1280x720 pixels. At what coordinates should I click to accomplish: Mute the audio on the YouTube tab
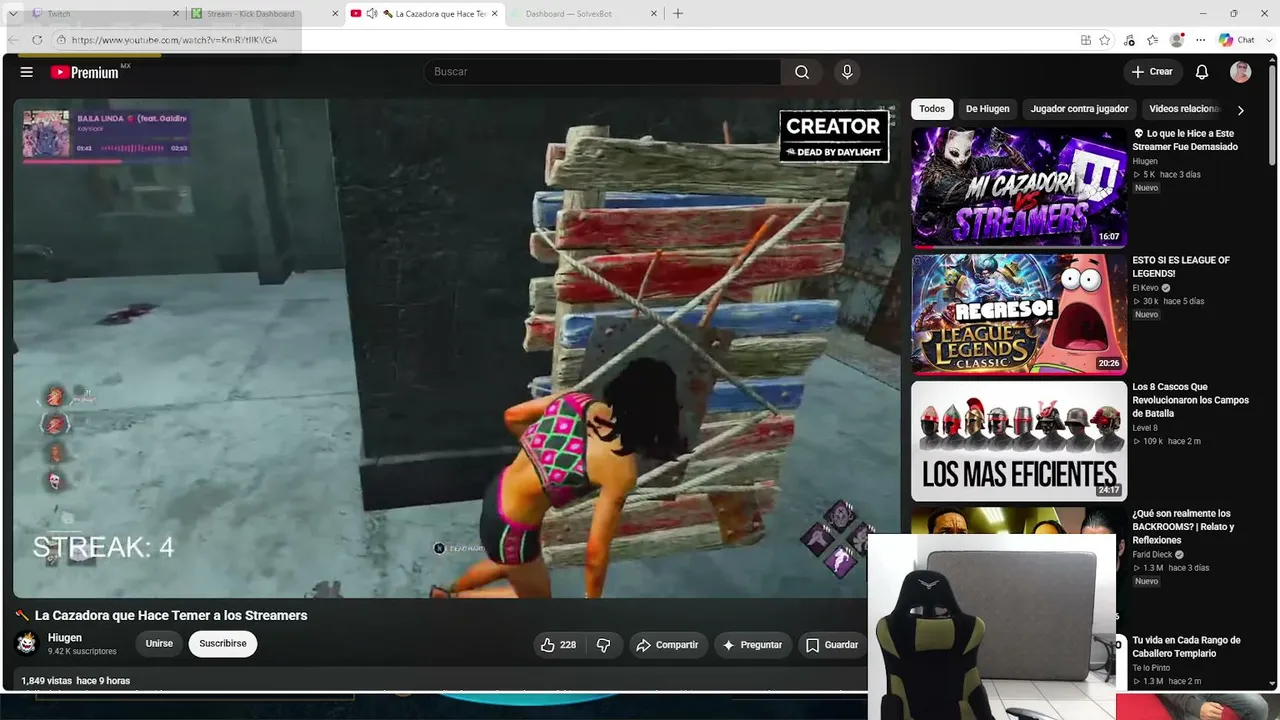(372, 14)
